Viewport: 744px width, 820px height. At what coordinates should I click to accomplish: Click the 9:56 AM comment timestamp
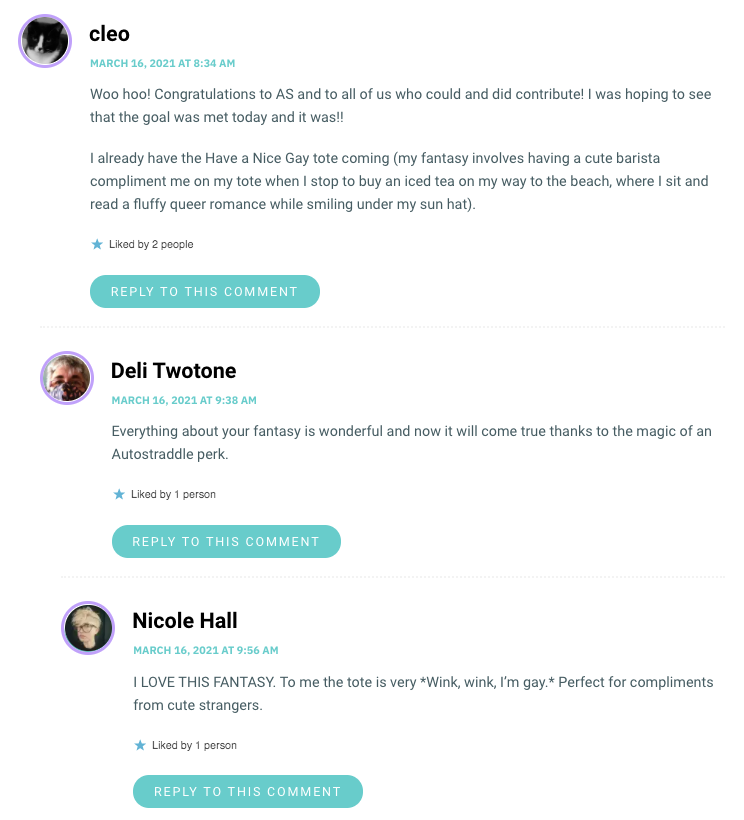206,650
